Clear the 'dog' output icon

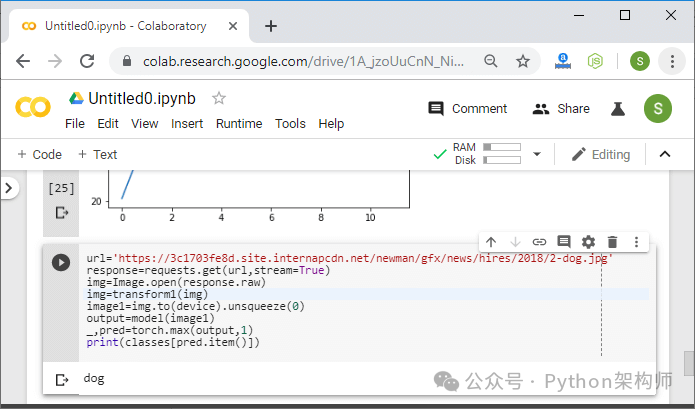pyautogui.click(x=62, y=380)
